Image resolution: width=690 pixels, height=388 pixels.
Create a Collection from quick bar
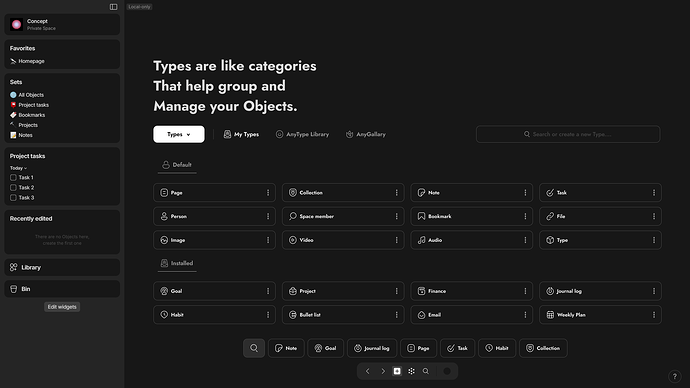pyautogui.click(x=543, y=348)
